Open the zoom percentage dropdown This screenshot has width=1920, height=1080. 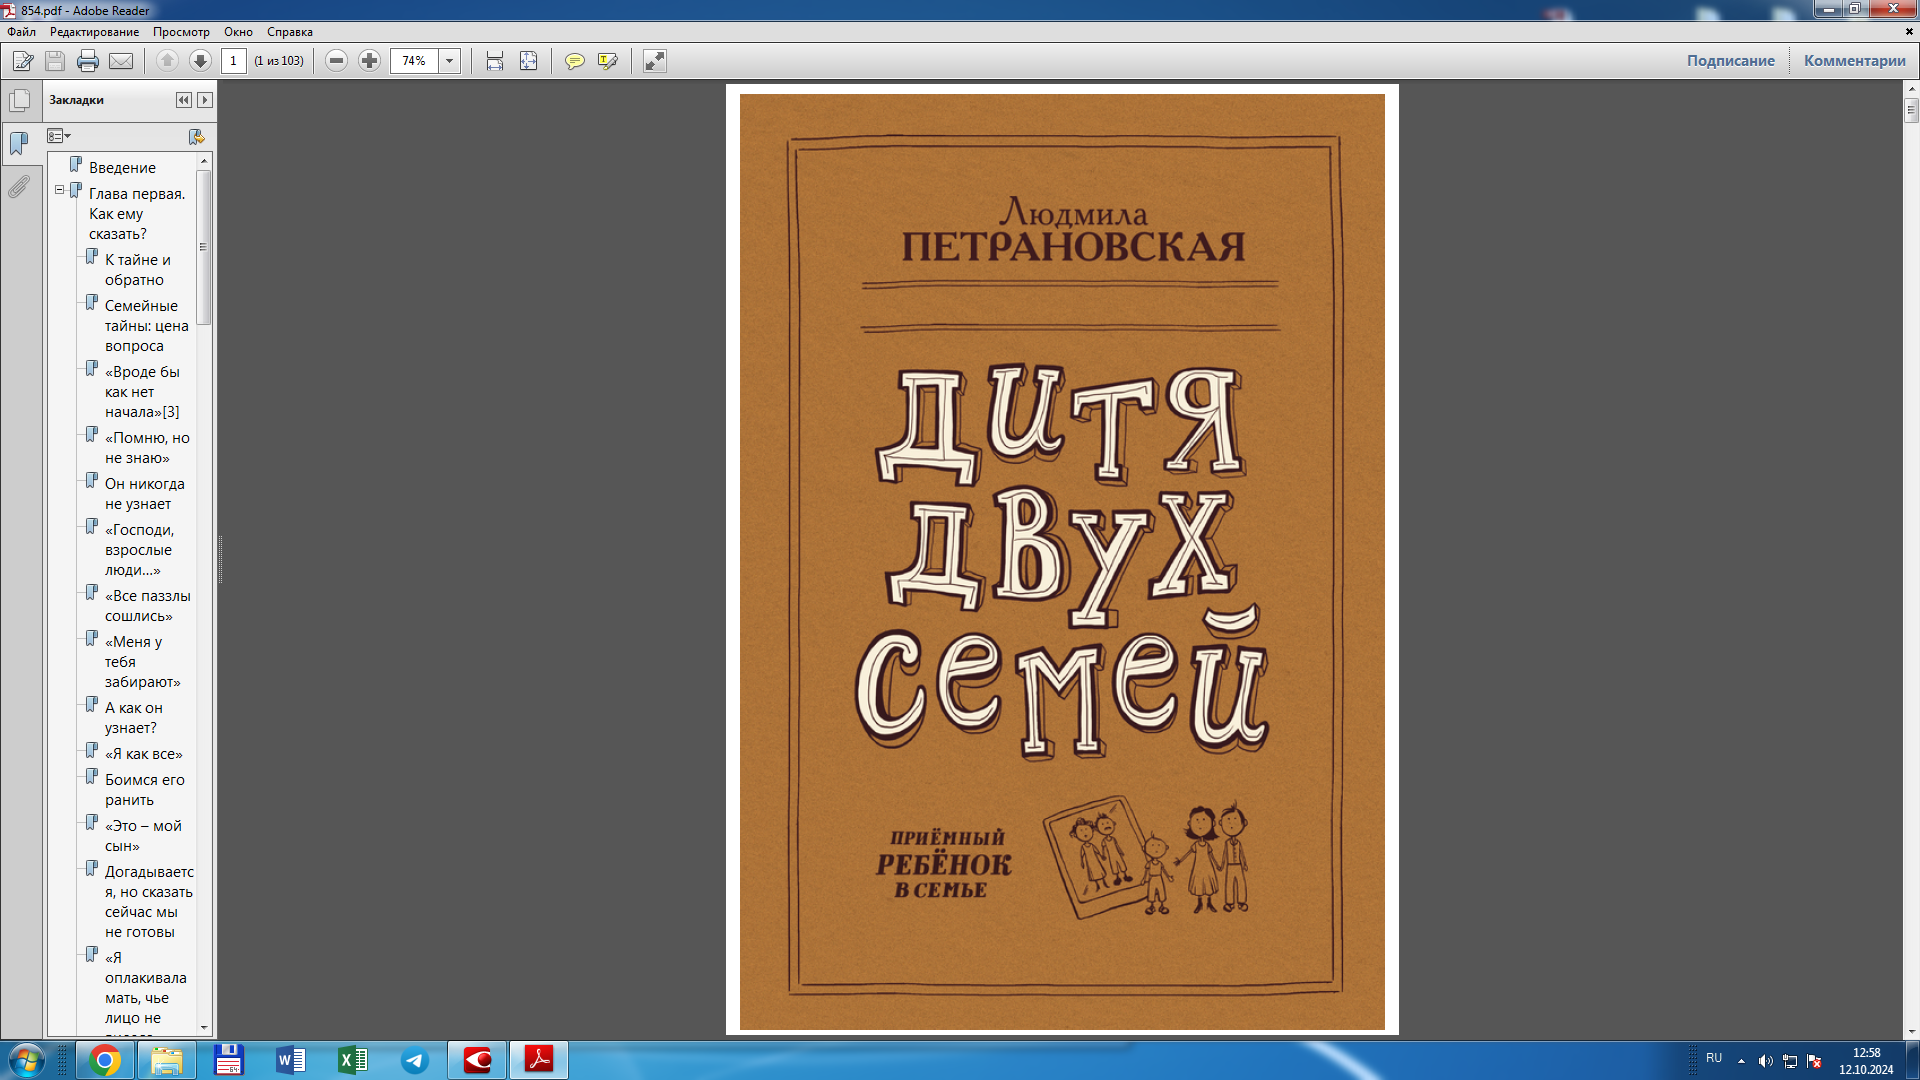450,61
